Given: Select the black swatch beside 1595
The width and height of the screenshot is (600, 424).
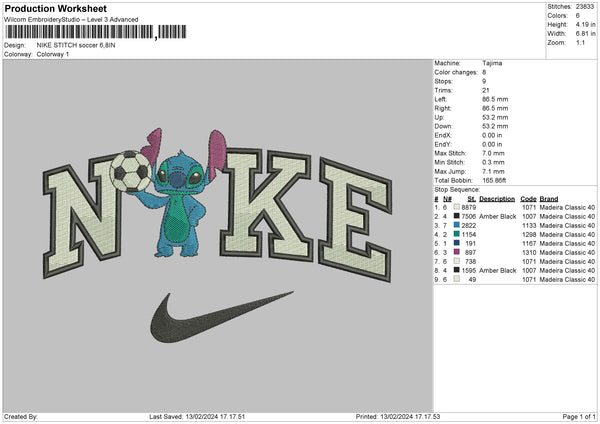Looking at the screenshot, I should tap(457, 270).
